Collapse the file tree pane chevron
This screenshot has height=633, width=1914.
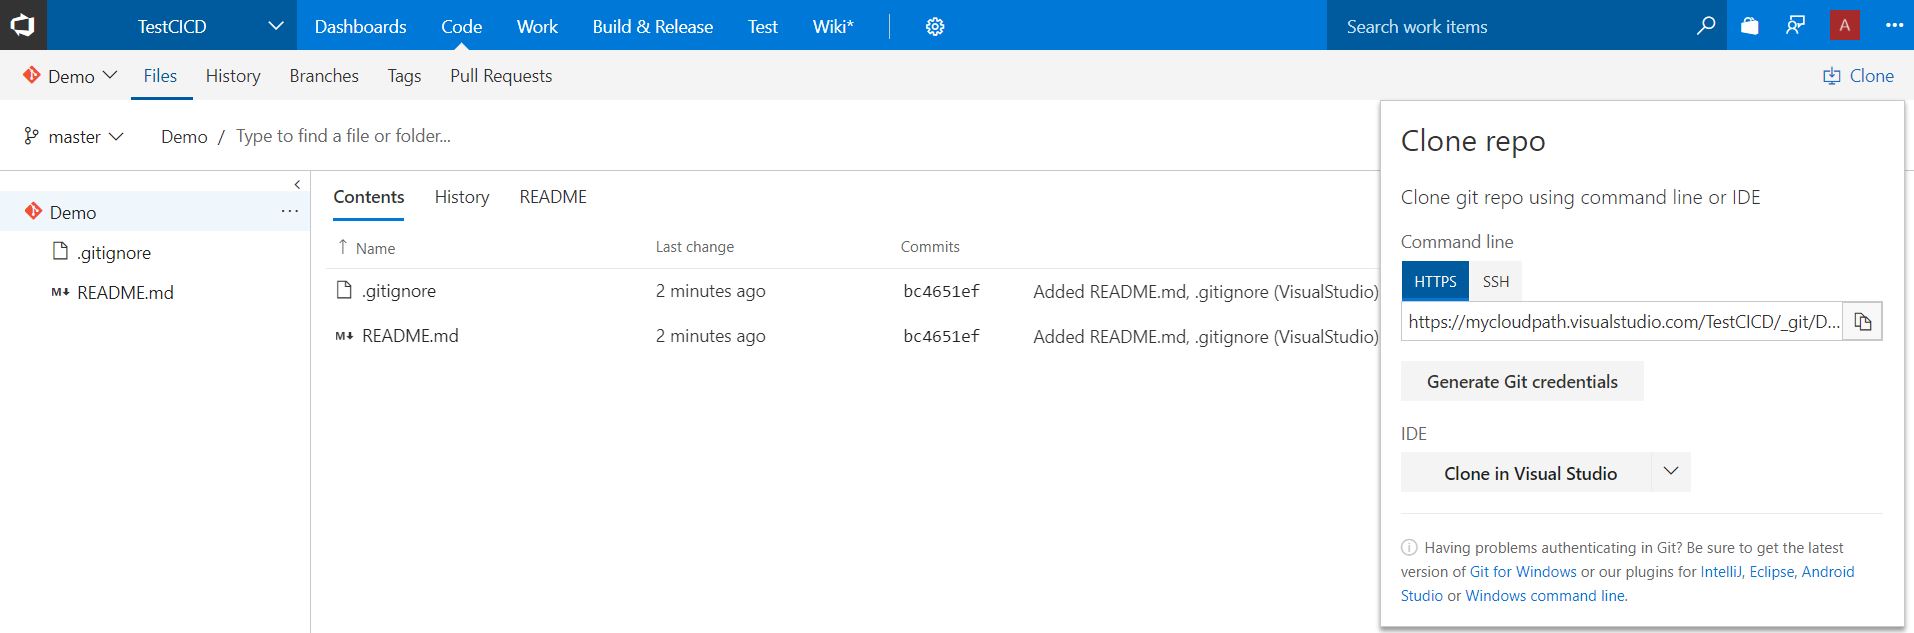click(297, 184)
